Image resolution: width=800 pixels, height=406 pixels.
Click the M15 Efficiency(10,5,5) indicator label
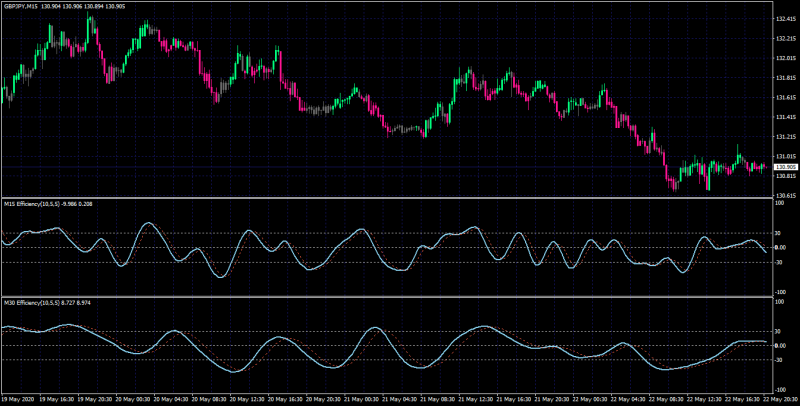32,204
